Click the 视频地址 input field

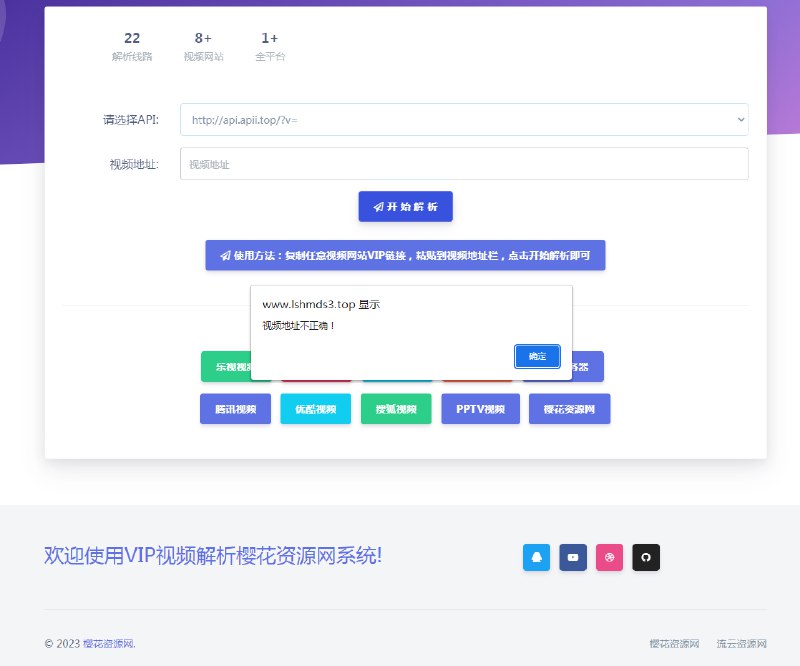463,163
